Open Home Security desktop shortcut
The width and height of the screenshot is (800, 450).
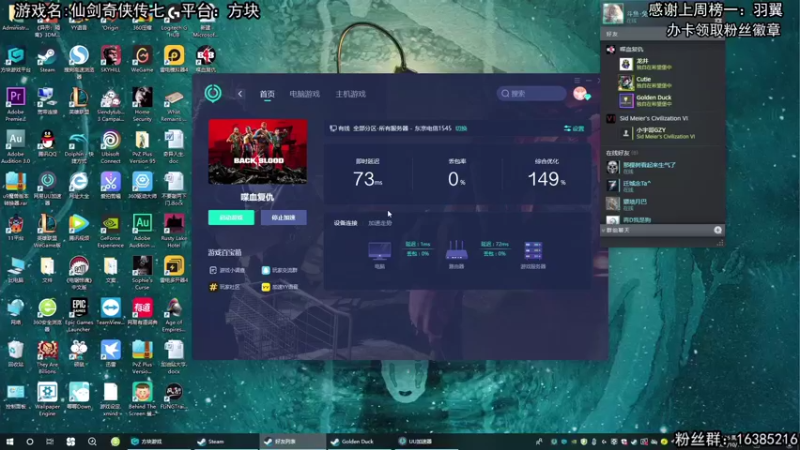point(142,104)
